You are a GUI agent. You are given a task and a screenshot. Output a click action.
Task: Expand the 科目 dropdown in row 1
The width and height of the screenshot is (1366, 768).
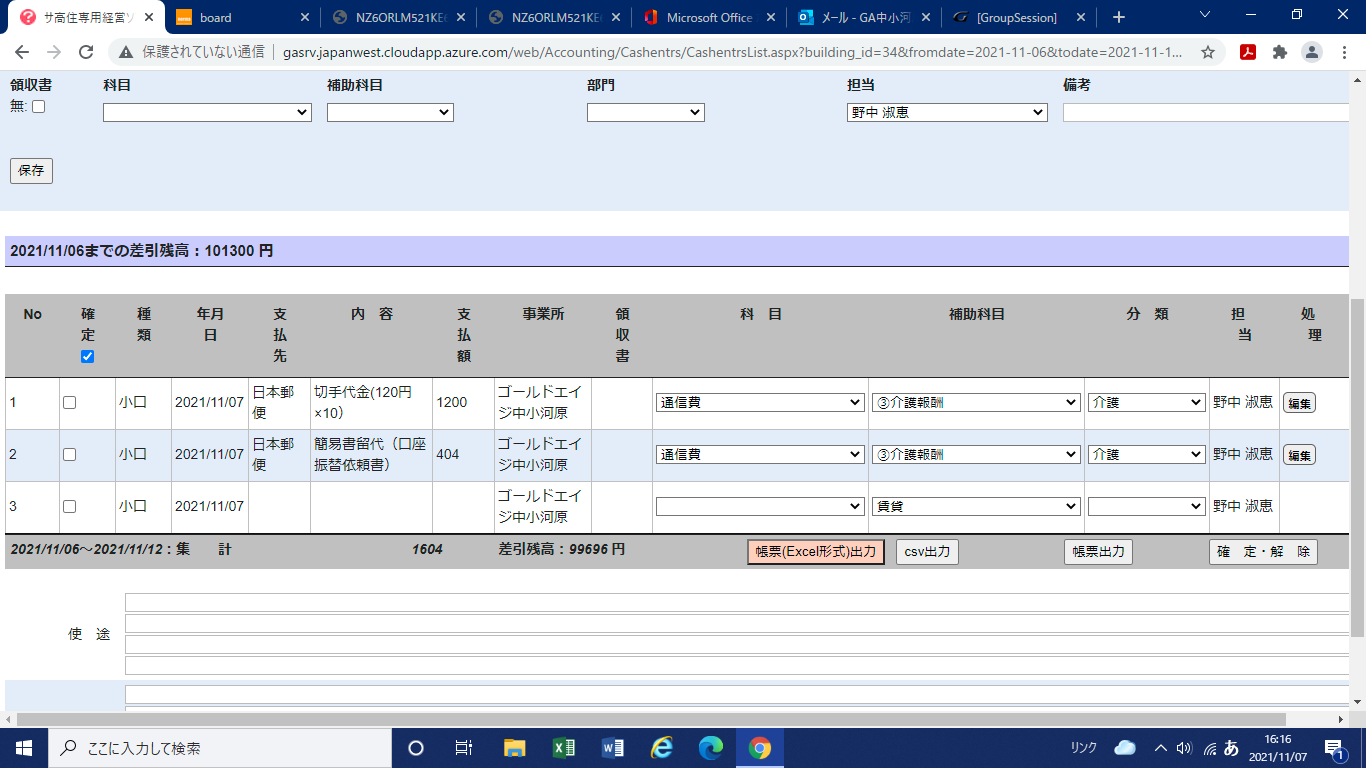point(759,402)
